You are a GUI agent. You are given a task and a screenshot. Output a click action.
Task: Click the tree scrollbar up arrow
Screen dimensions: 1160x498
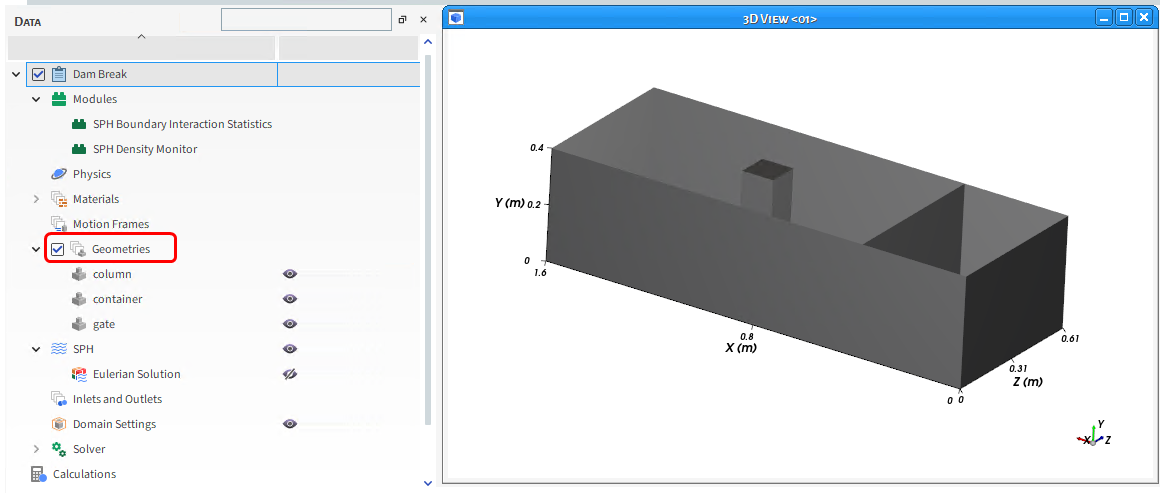click(x=428, y=42)
